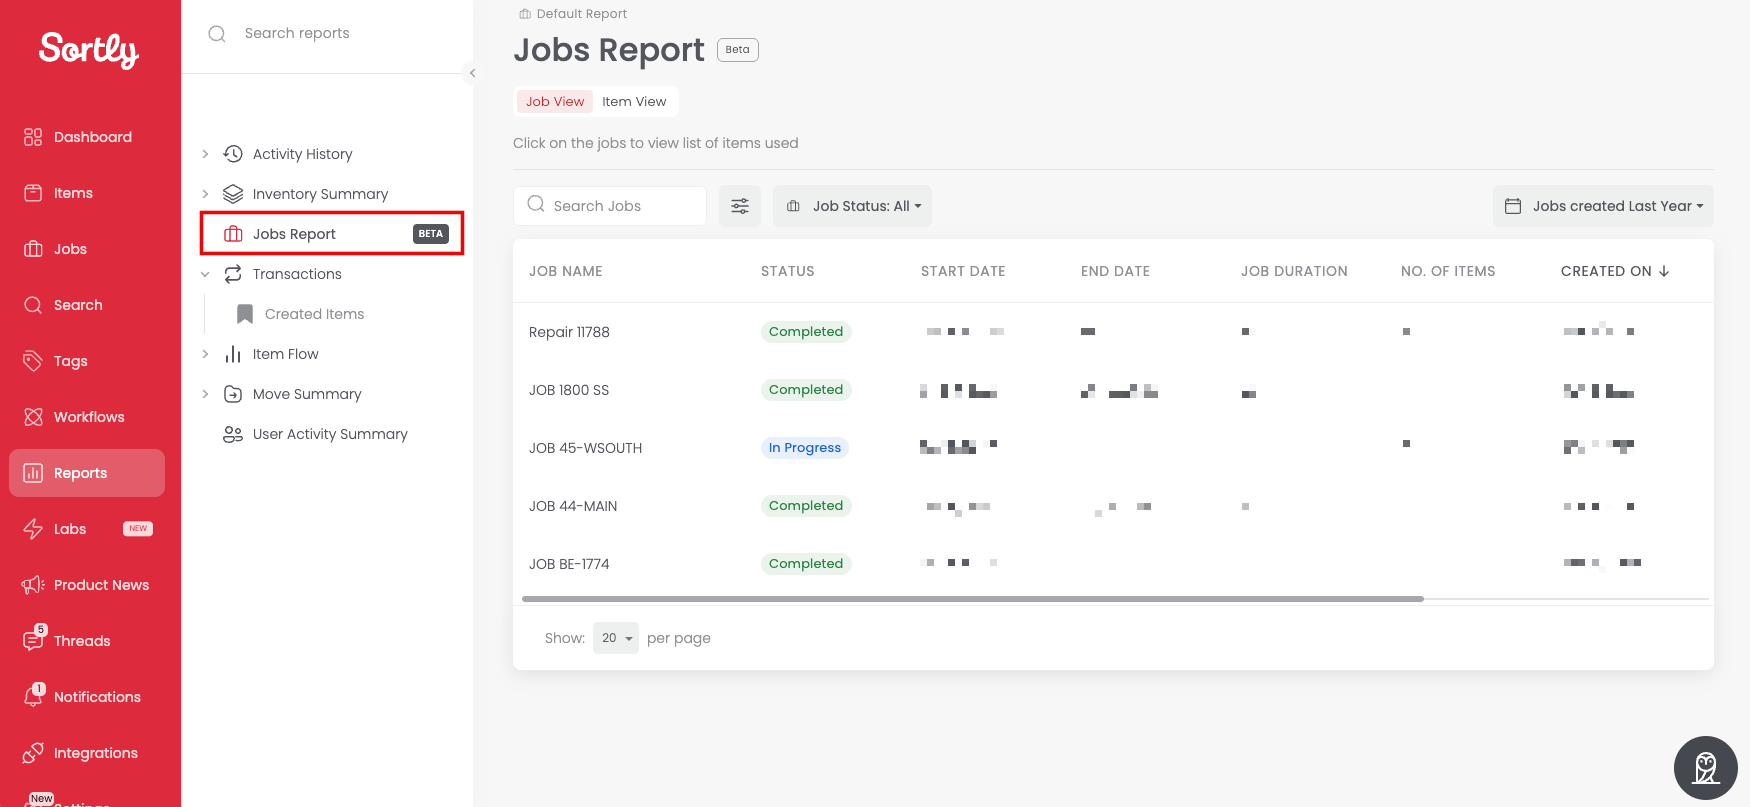Open Product News megaphone icon
The height and width of the screenshot is (807, 1750).
click(33, 585)
